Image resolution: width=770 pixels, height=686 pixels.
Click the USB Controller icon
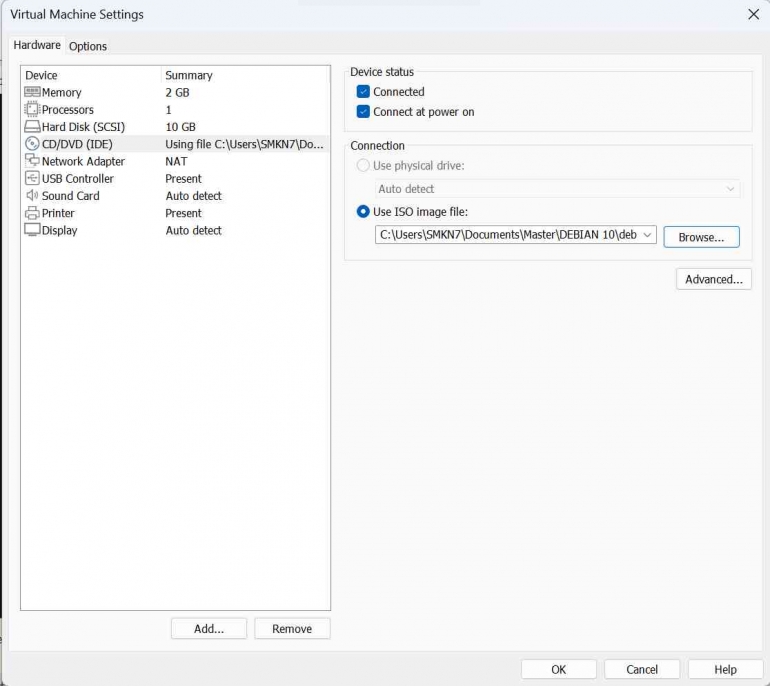coord(32,179)
